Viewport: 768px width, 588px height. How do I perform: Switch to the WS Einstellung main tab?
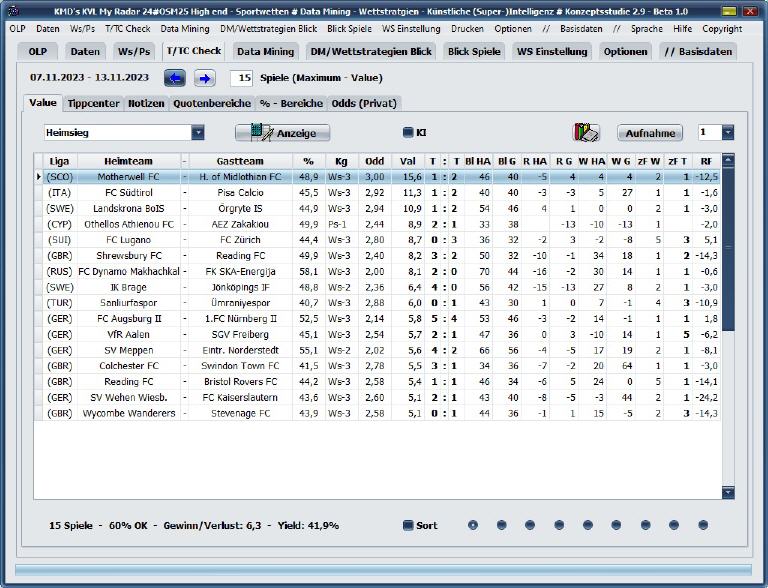click(x=552, y=51)
